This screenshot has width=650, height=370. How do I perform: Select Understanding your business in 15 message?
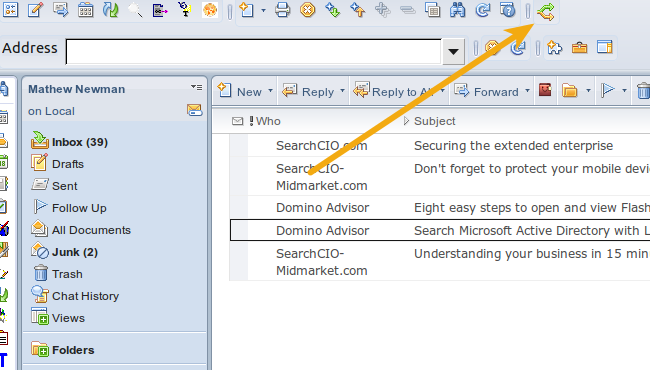pos(439,261)
